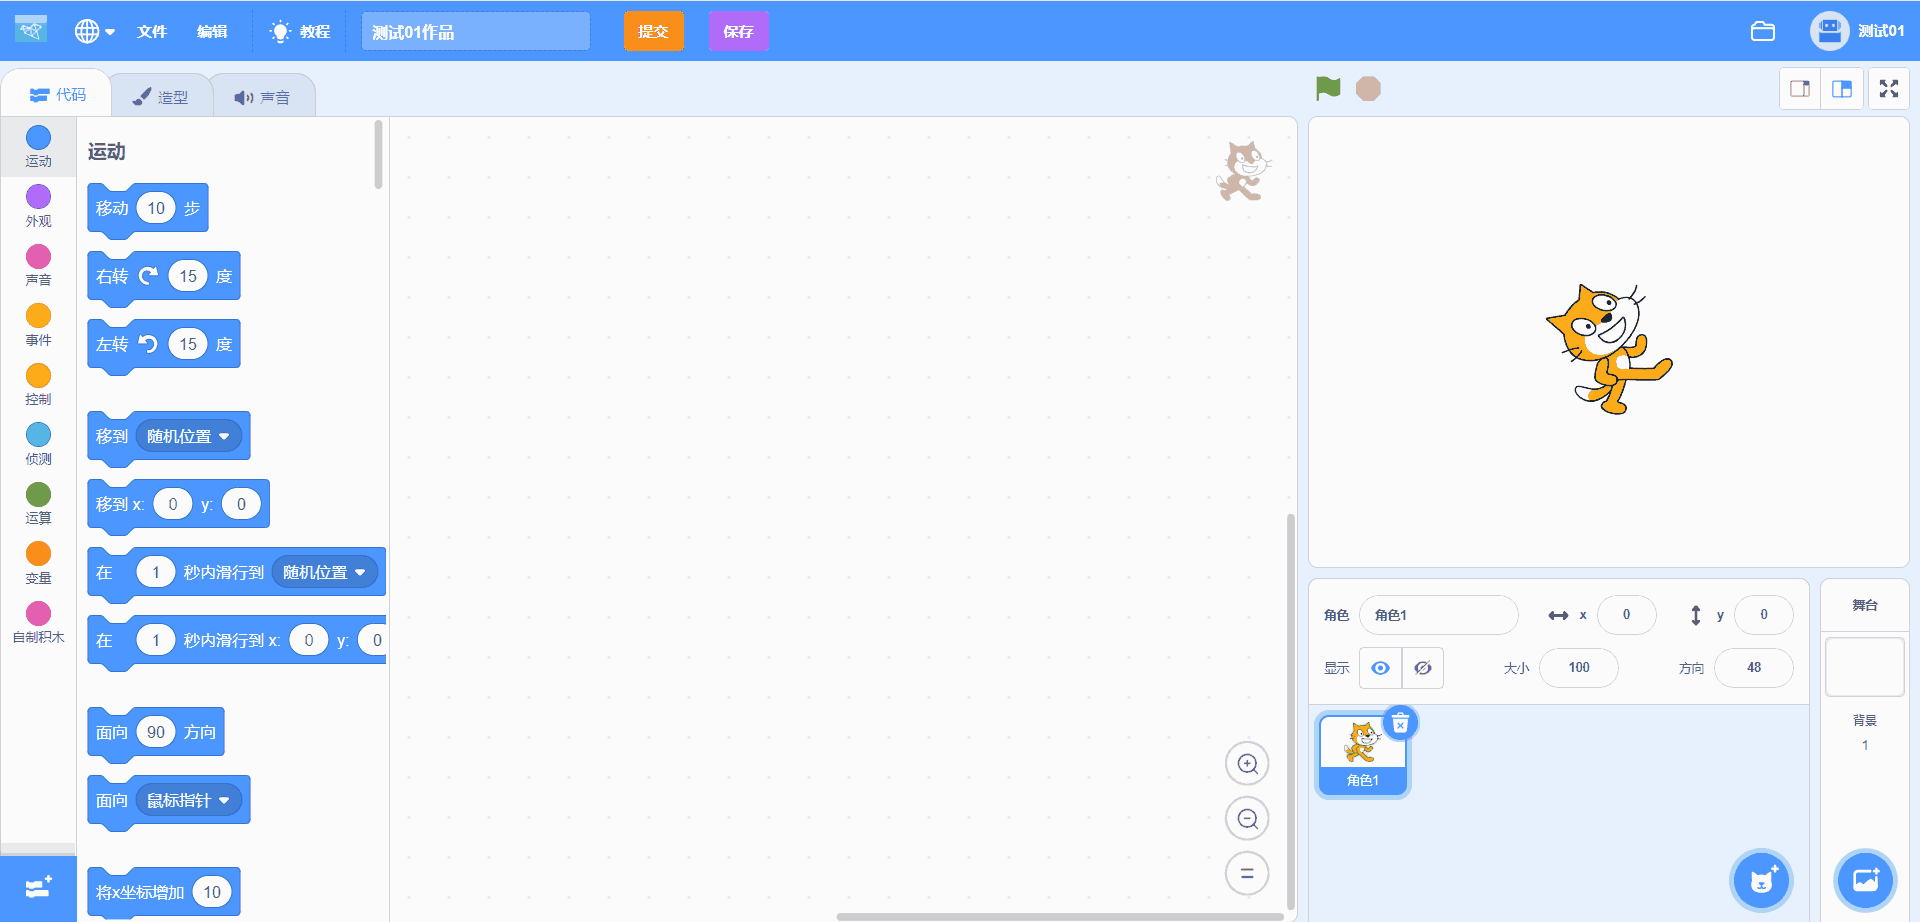Switch to the 造型 tab
Viewport: 1920px width, 922px height.
[x=161, y=97]
